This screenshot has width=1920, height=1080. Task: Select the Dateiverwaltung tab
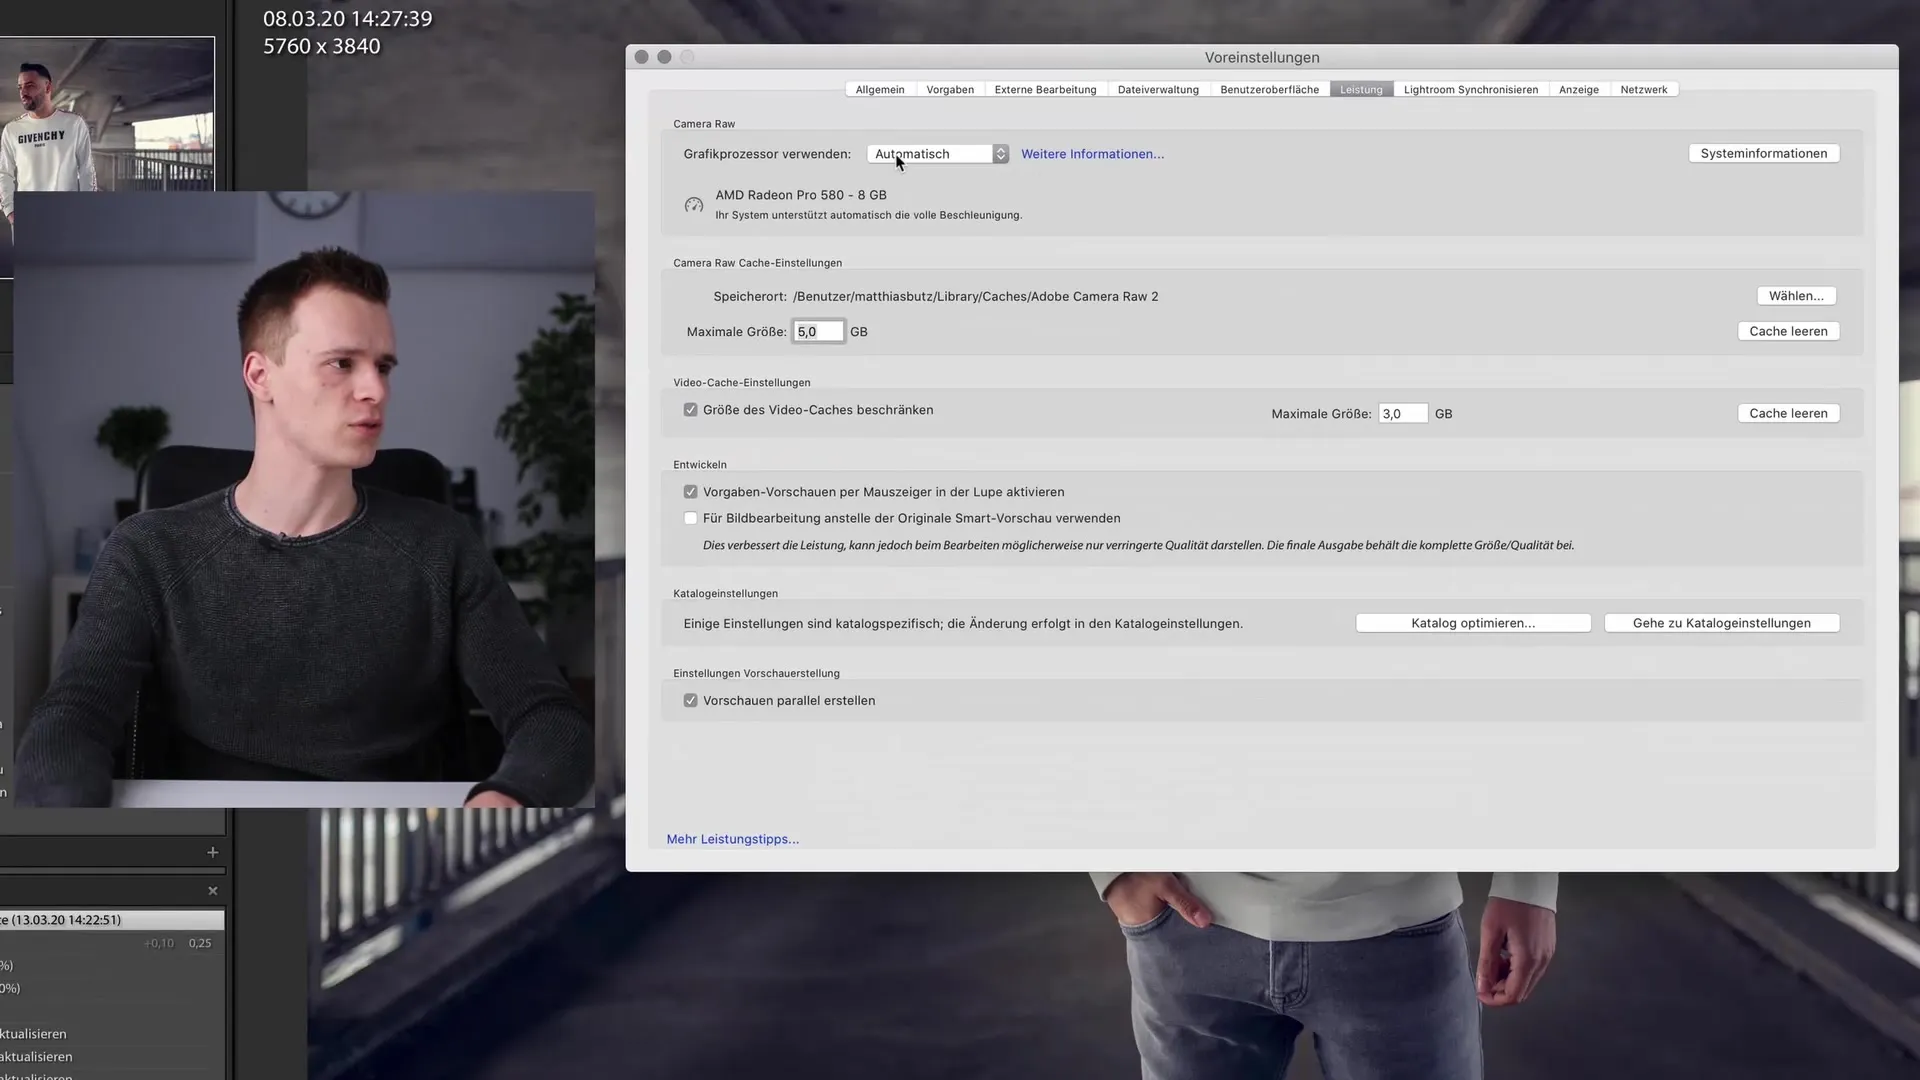coord(1158,89)
